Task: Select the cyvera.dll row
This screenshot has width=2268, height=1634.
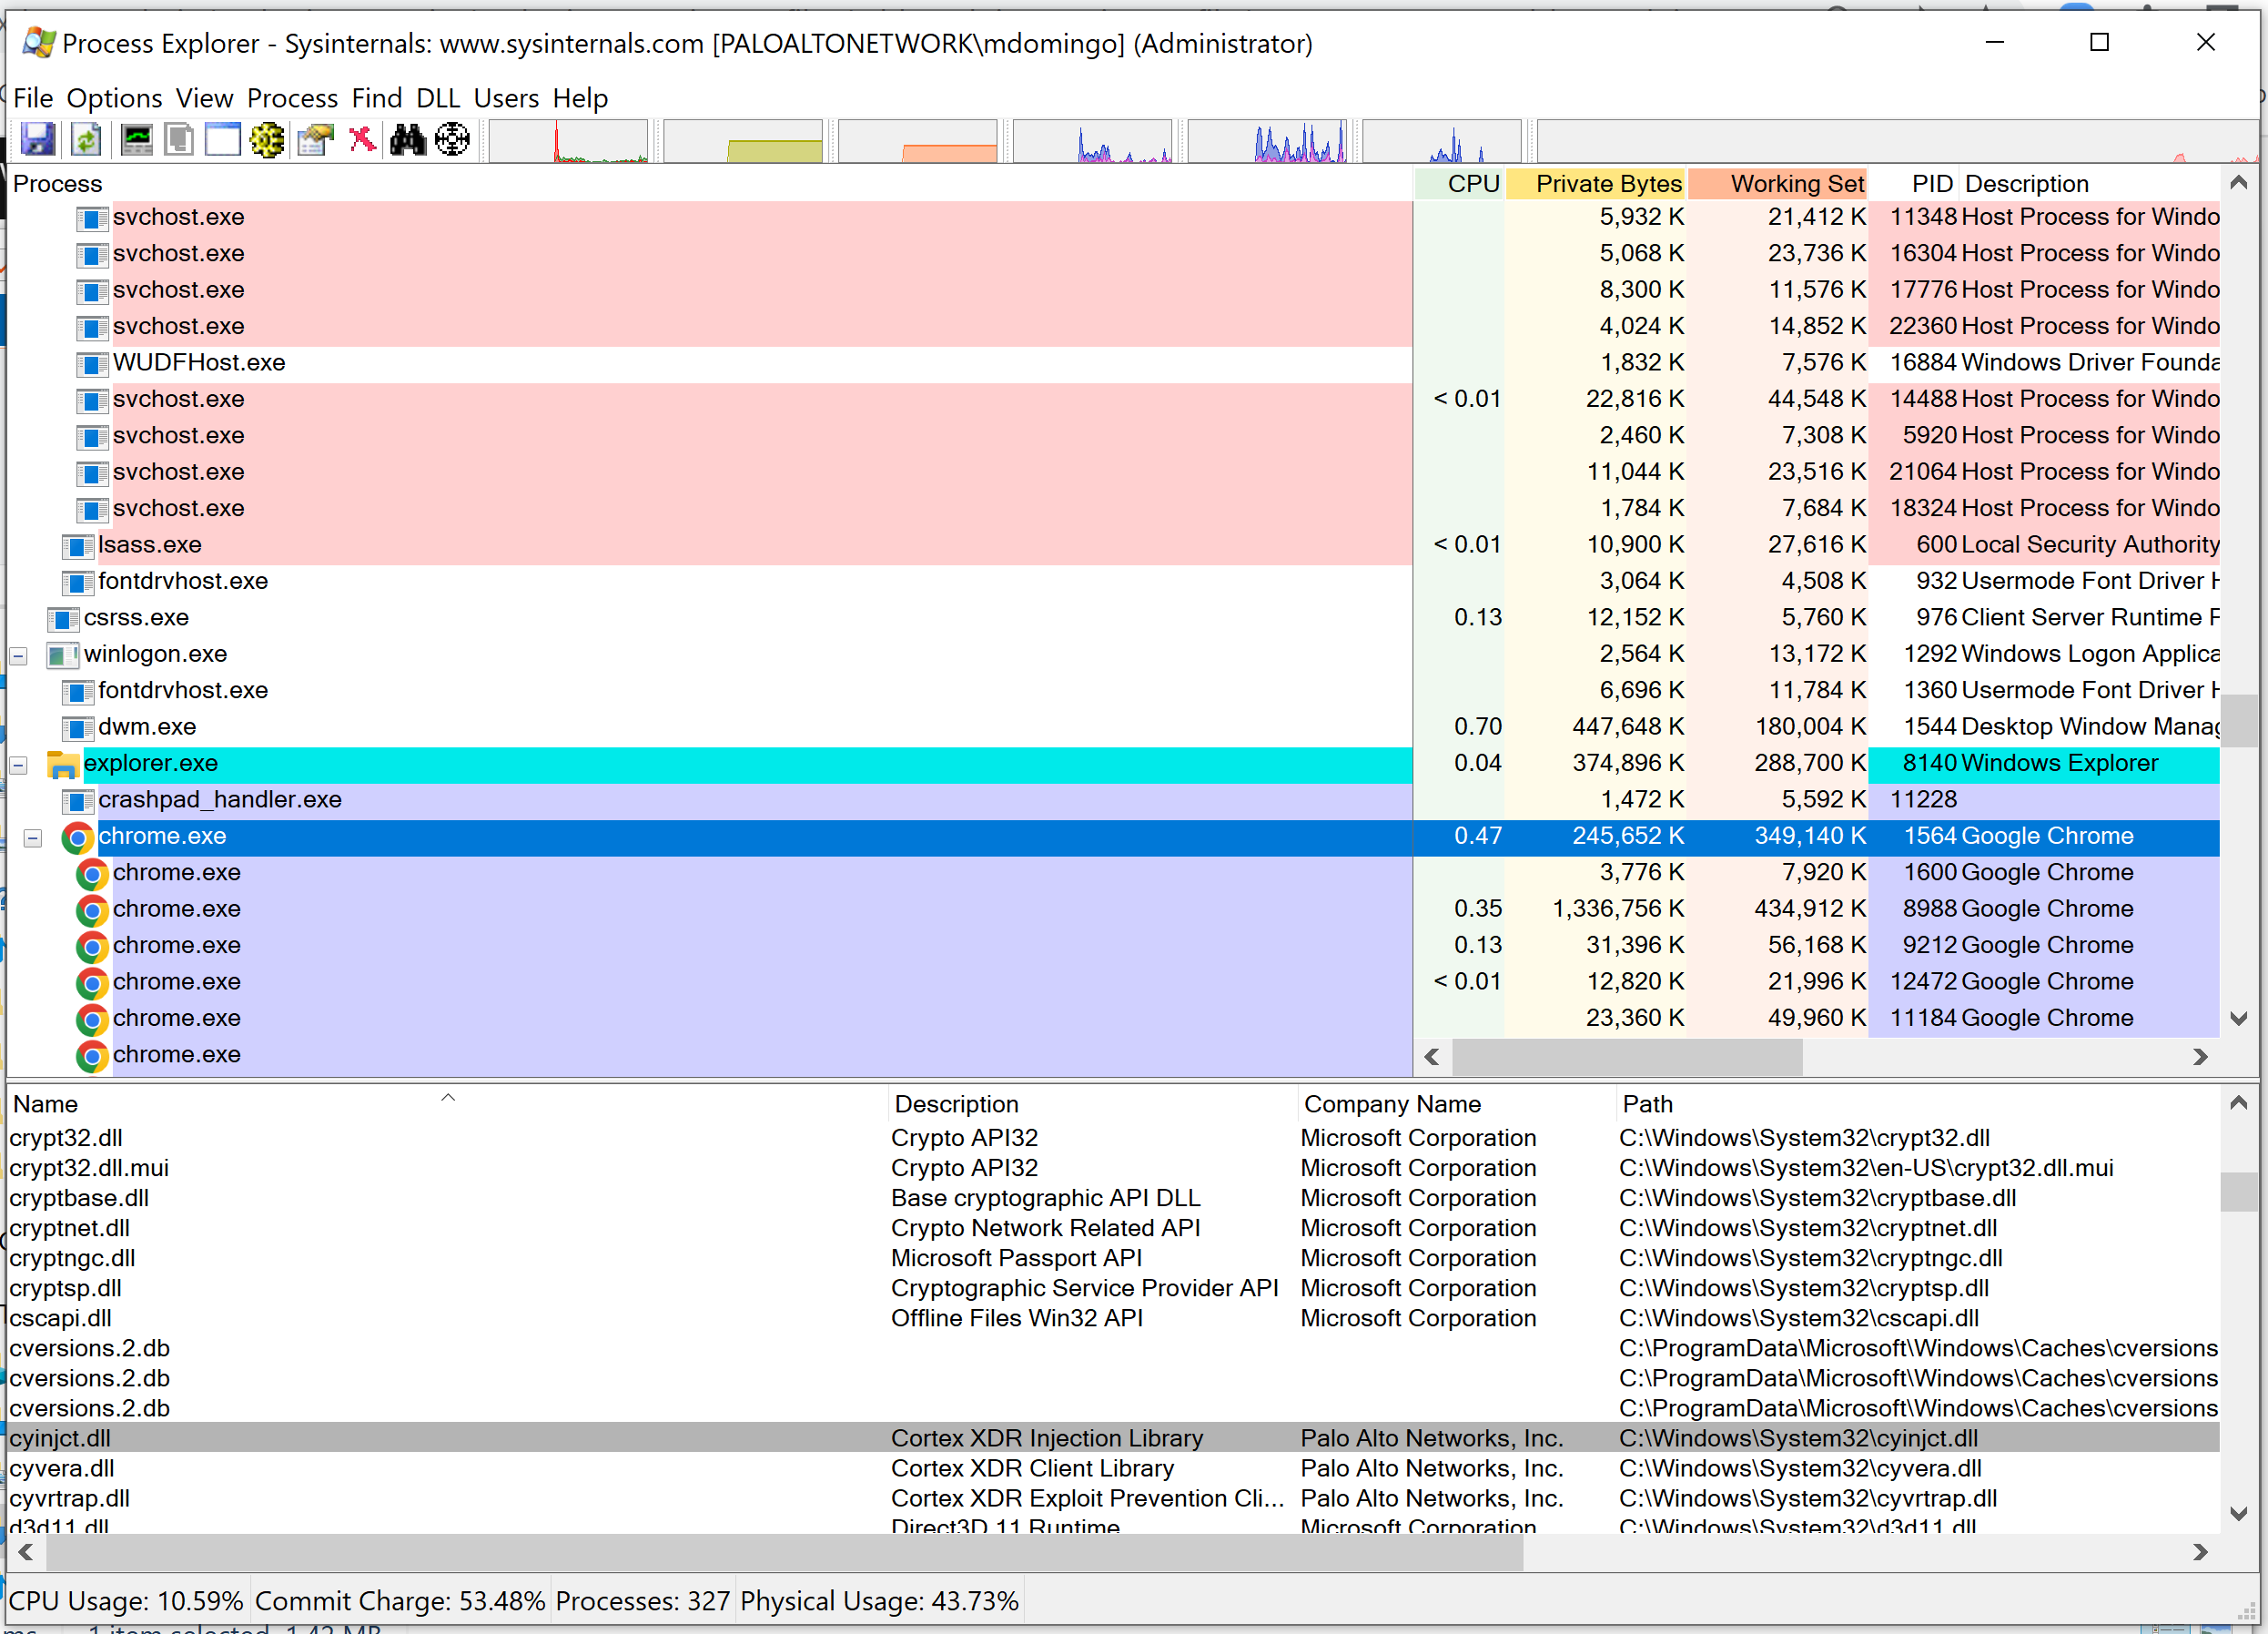Action: 62,1468
